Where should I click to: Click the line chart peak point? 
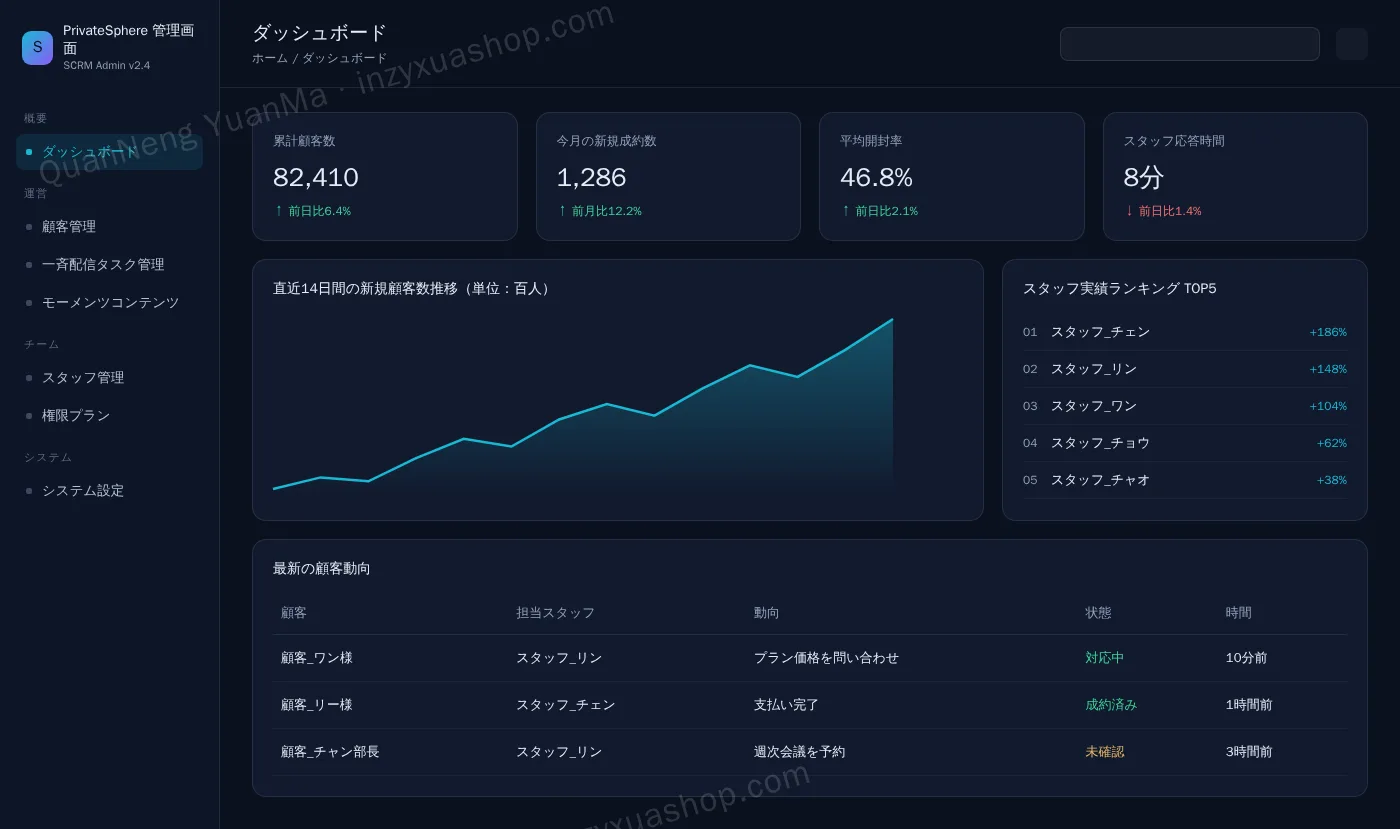[x=892, y=320]
